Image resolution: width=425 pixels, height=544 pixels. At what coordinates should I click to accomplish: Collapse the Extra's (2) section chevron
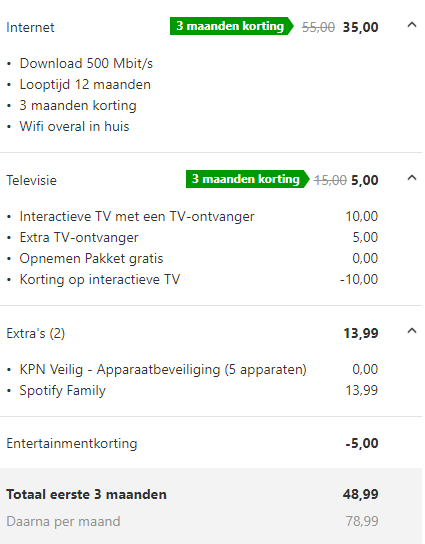coord(411,331)
